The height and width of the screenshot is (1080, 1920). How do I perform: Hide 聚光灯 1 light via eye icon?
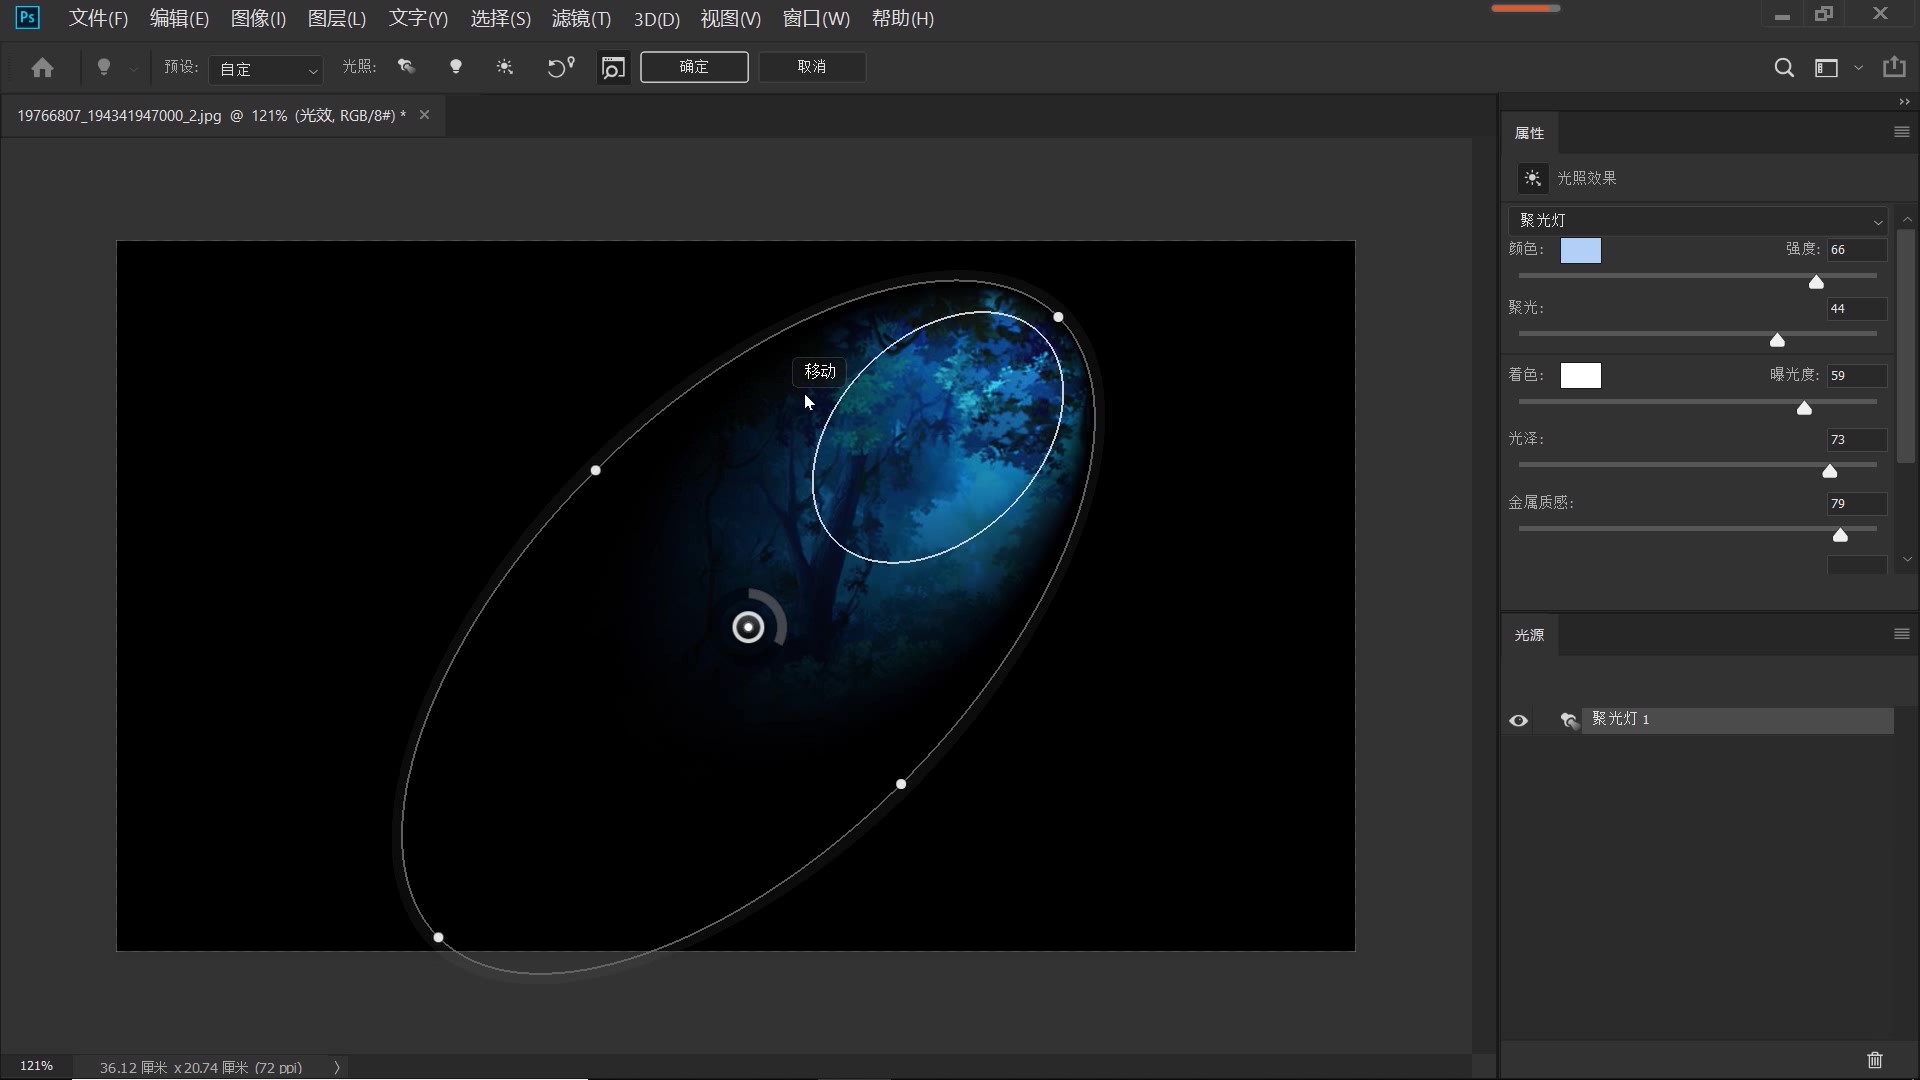coord(1518,721)
